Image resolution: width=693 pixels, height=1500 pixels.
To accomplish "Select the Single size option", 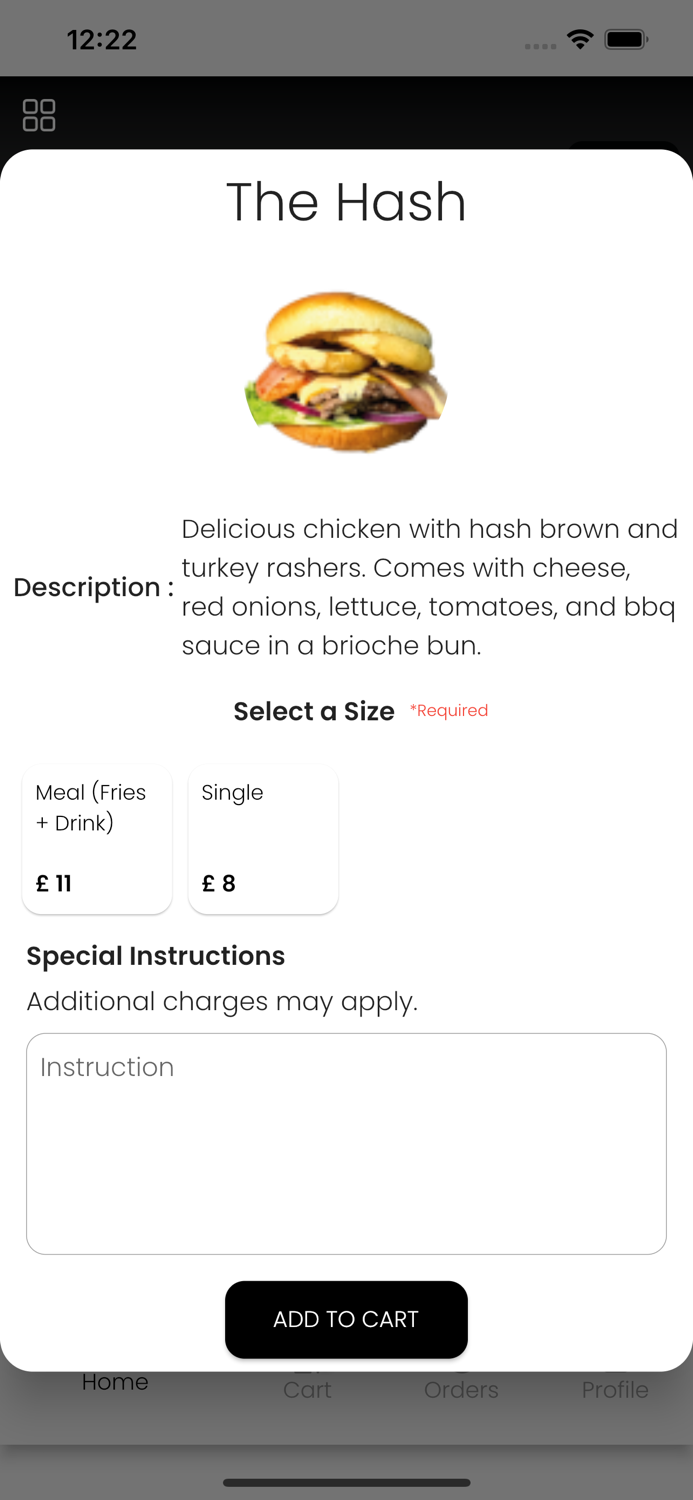I will click(x=263, y=838).
